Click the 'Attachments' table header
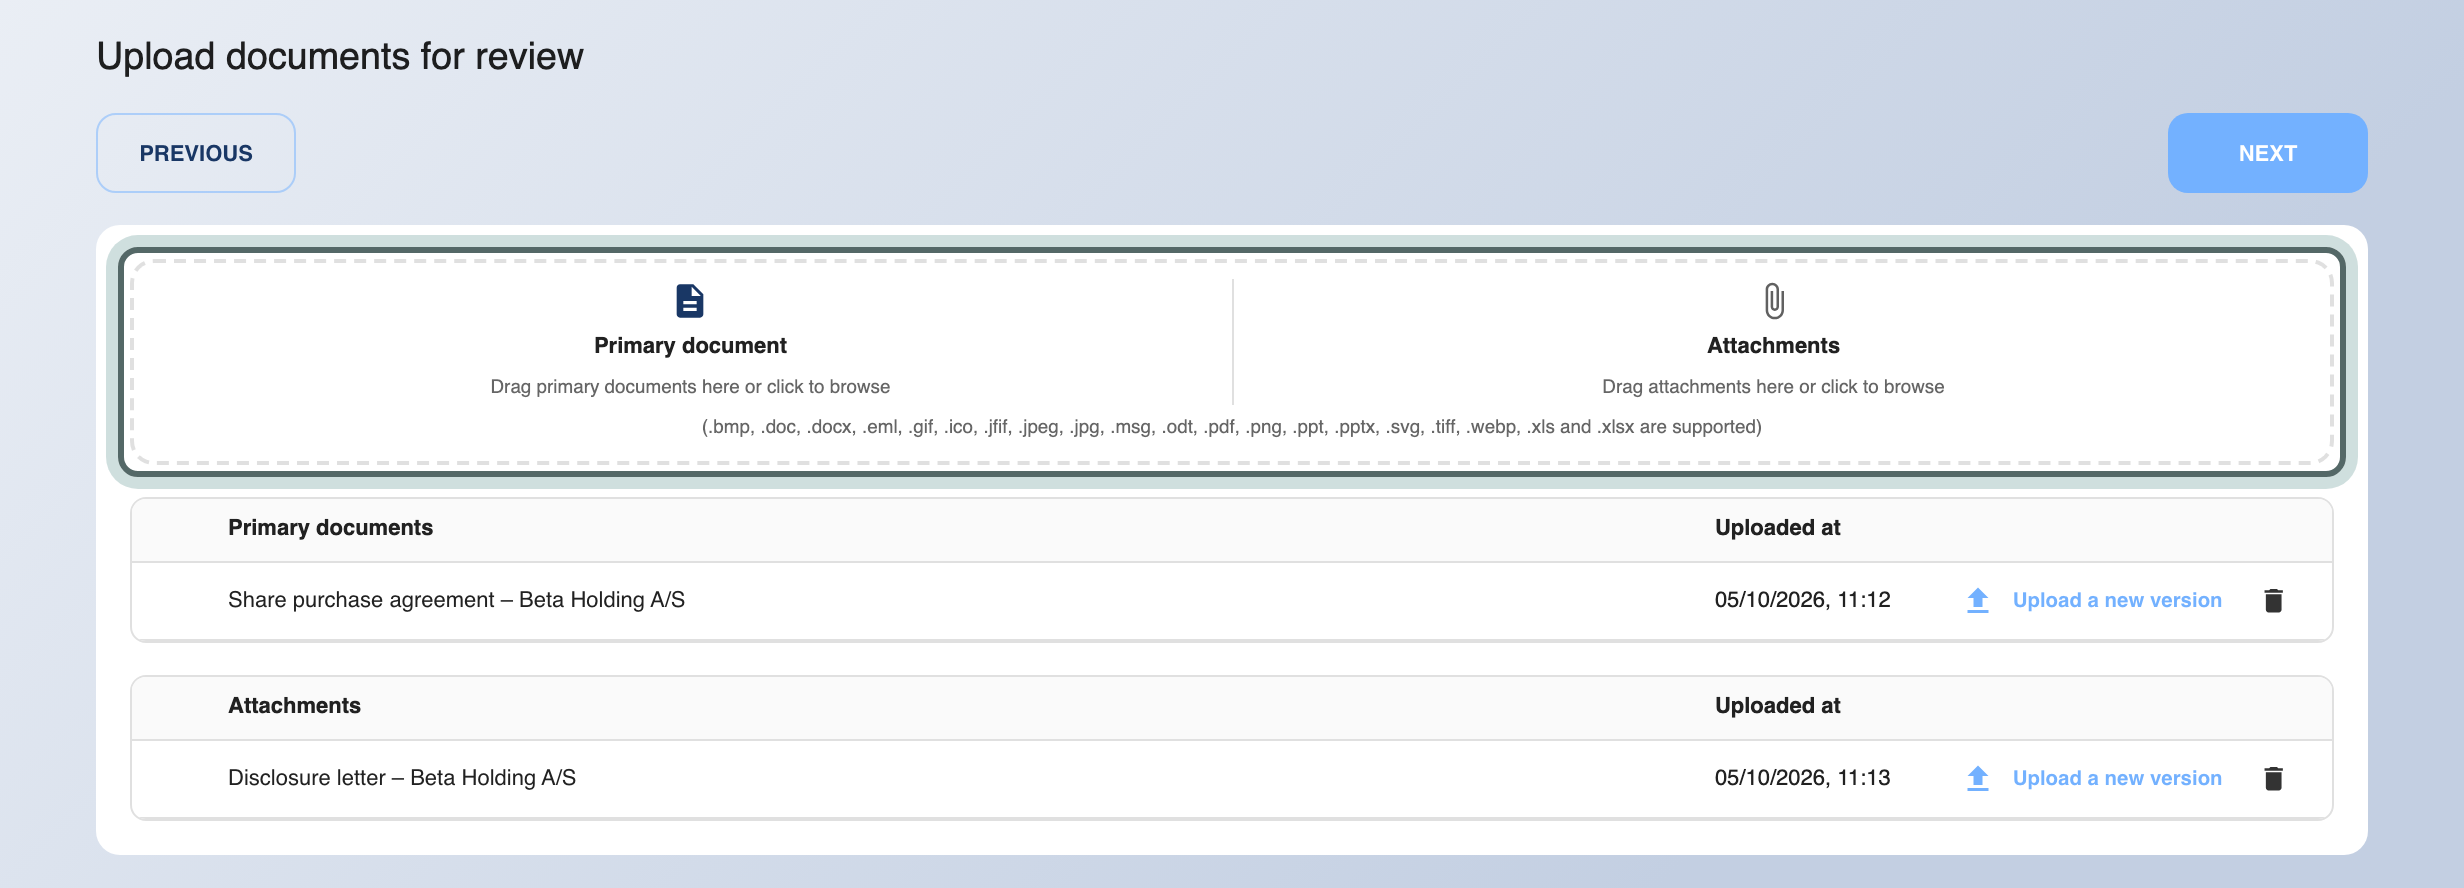Viewport: 2464px width, 888px height. coord(294,706)
